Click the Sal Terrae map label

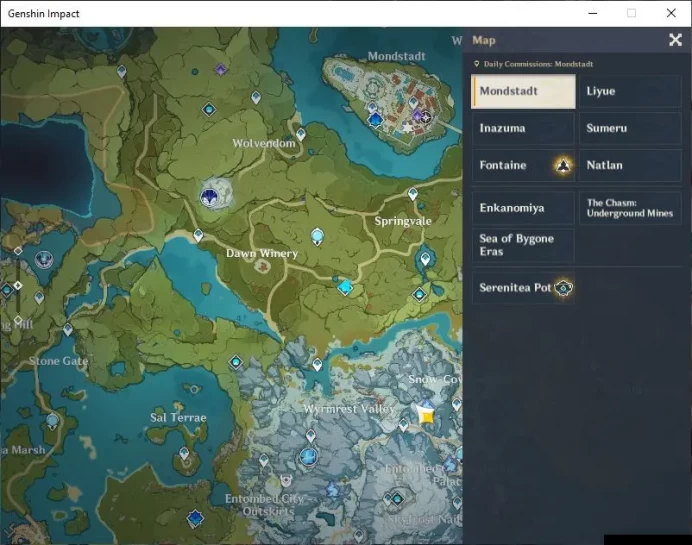tap(178, 417)
